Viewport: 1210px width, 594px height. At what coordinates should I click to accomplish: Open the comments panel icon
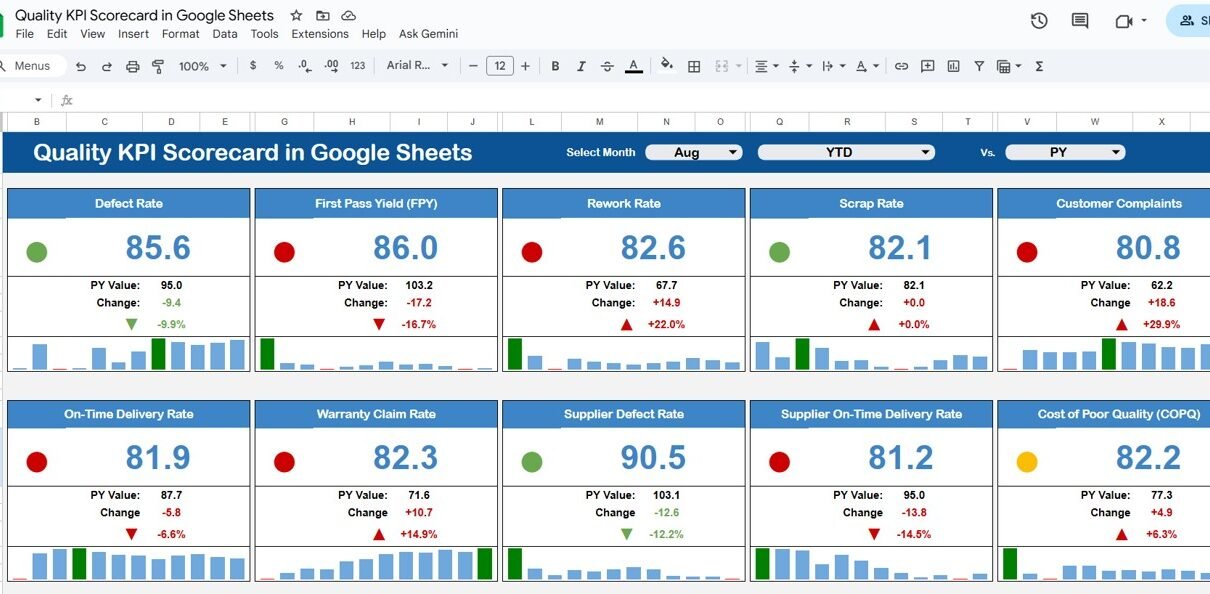[1080, 20]
